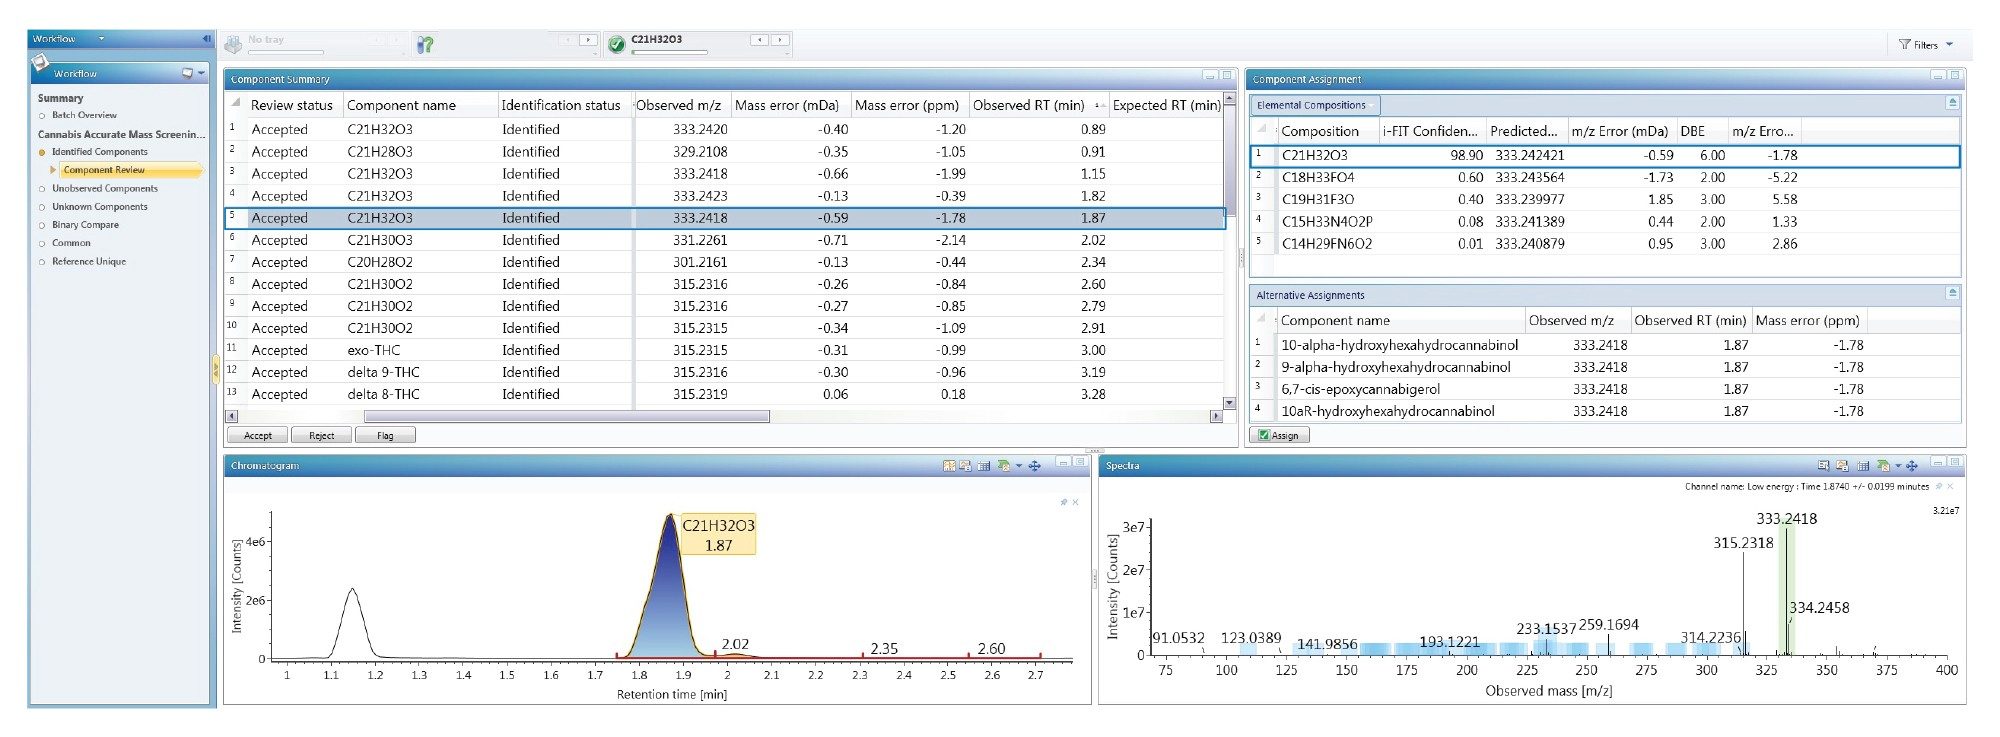Screen dimensions: 2000x737
Task: Collapse the Workflow side panel arrow
Action: click(207, 39)
